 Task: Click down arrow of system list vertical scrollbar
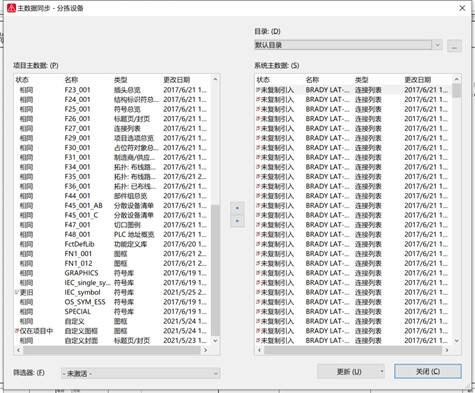(x=457, y=341)
